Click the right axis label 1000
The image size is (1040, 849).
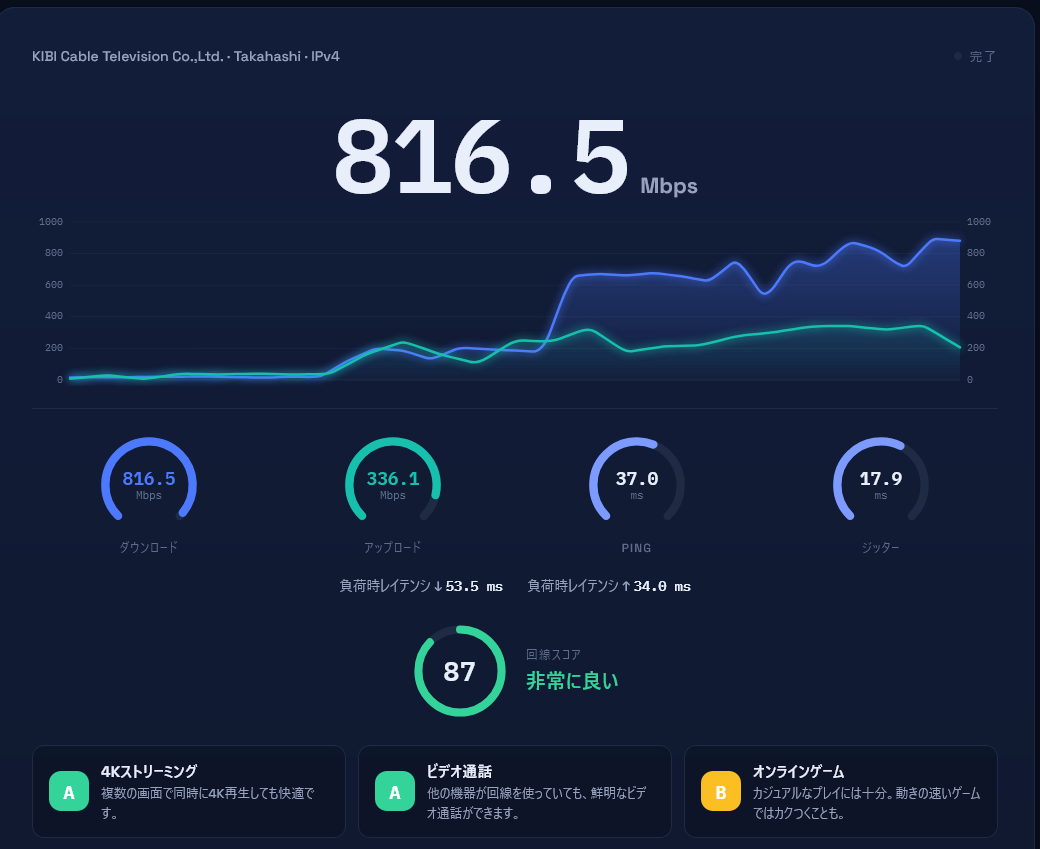pos(979,222)
